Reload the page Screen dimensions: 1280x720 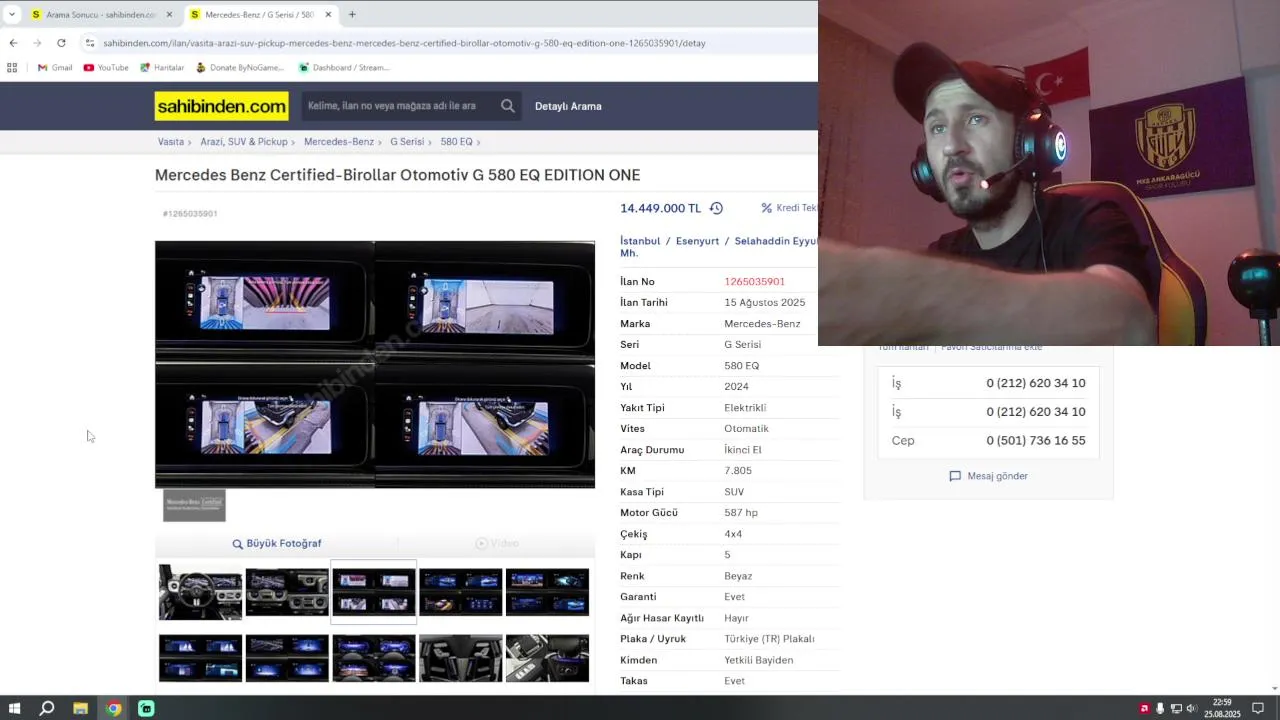tap(61, 43)
